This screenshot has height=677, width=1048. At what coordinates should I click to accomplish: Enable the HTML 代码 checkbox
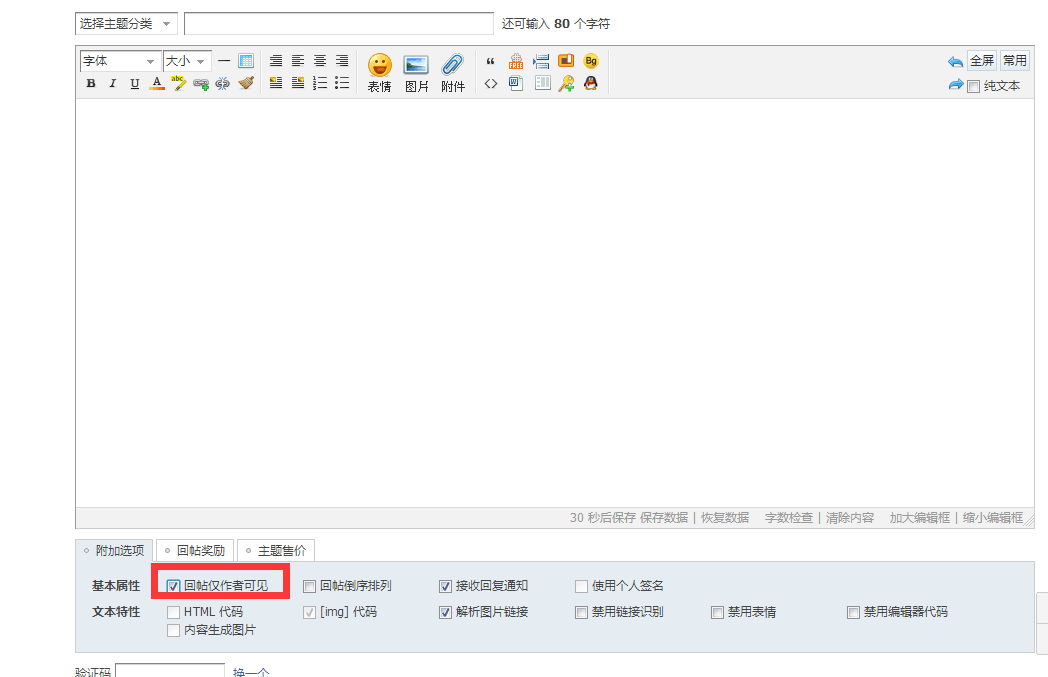pos(173,612)
